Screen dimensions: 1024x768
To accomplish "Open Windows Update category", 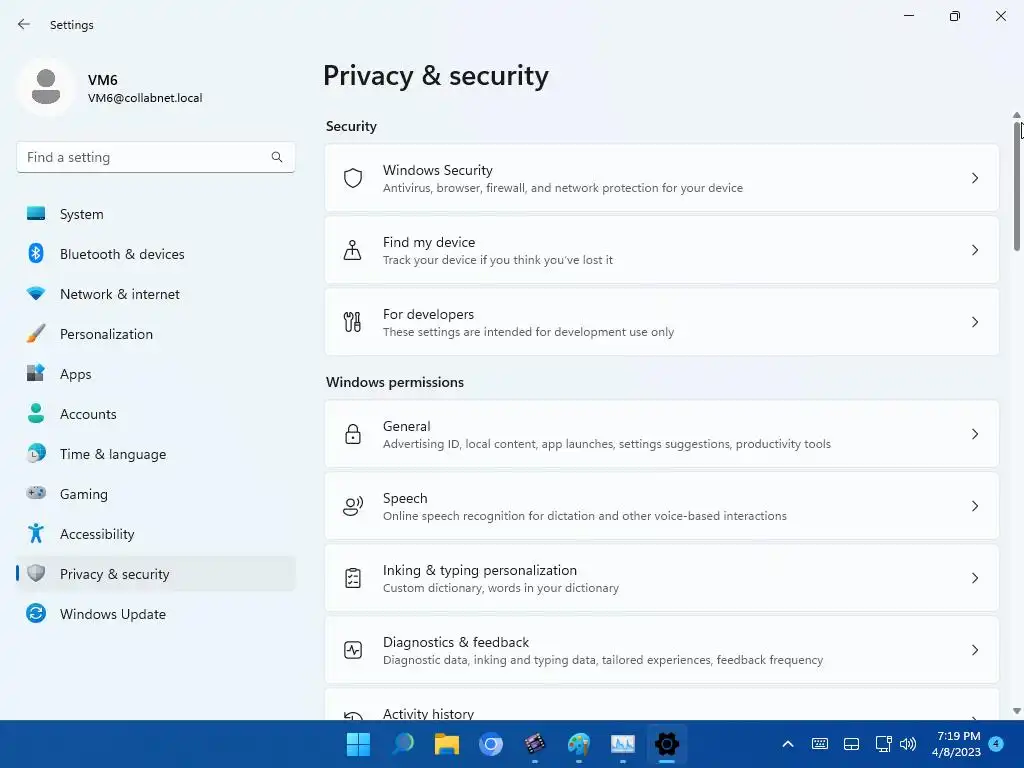I will (x=155, y=613).
